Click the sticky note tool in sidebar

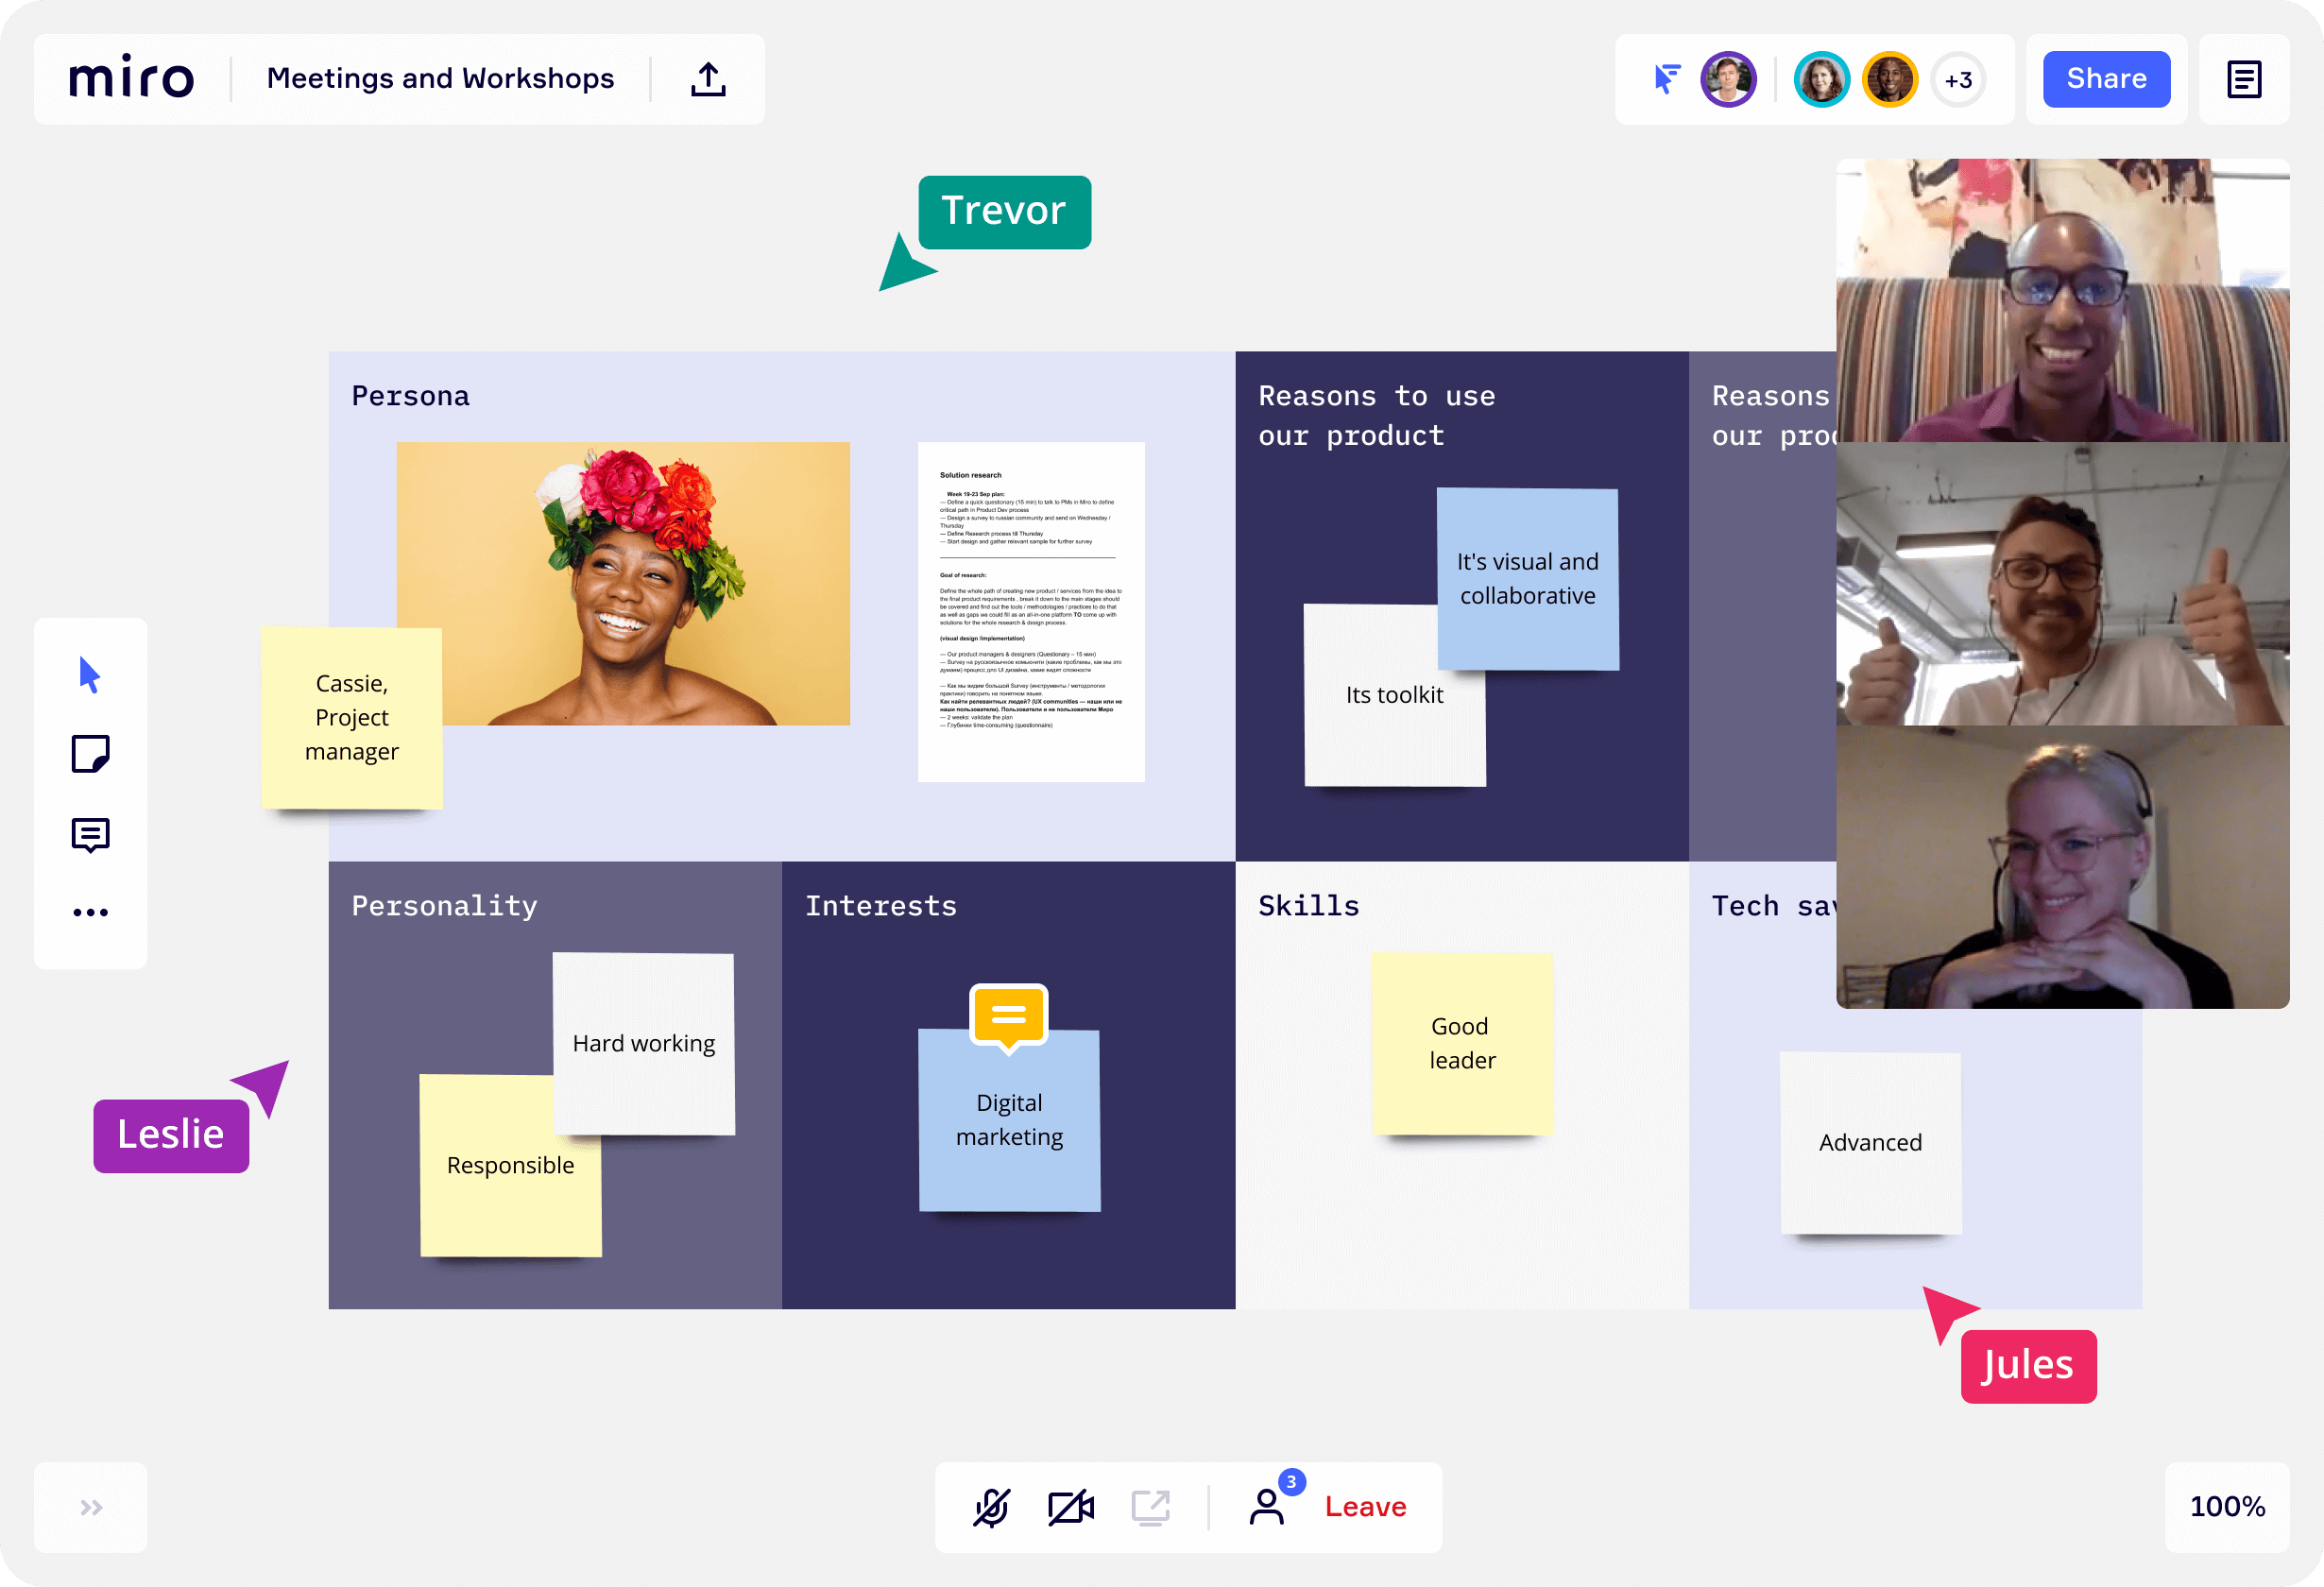(90, 754)
